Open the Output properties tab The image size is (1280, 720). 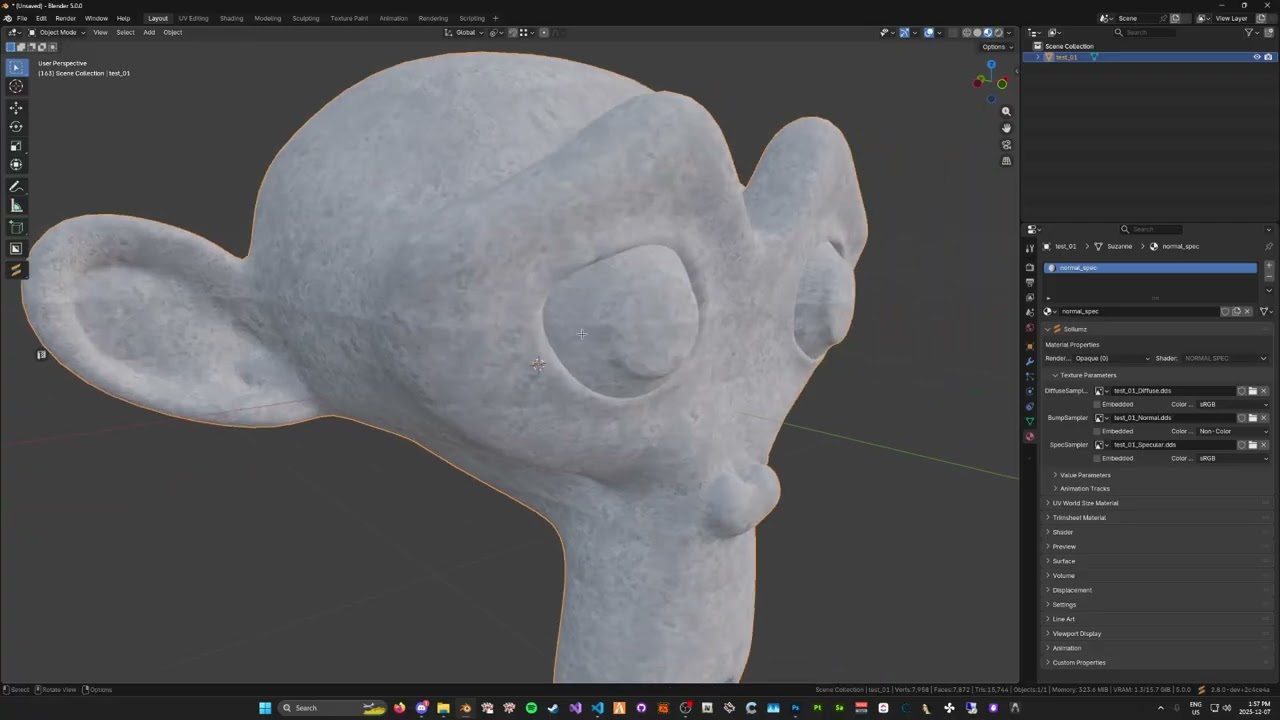click(1030, 283)
